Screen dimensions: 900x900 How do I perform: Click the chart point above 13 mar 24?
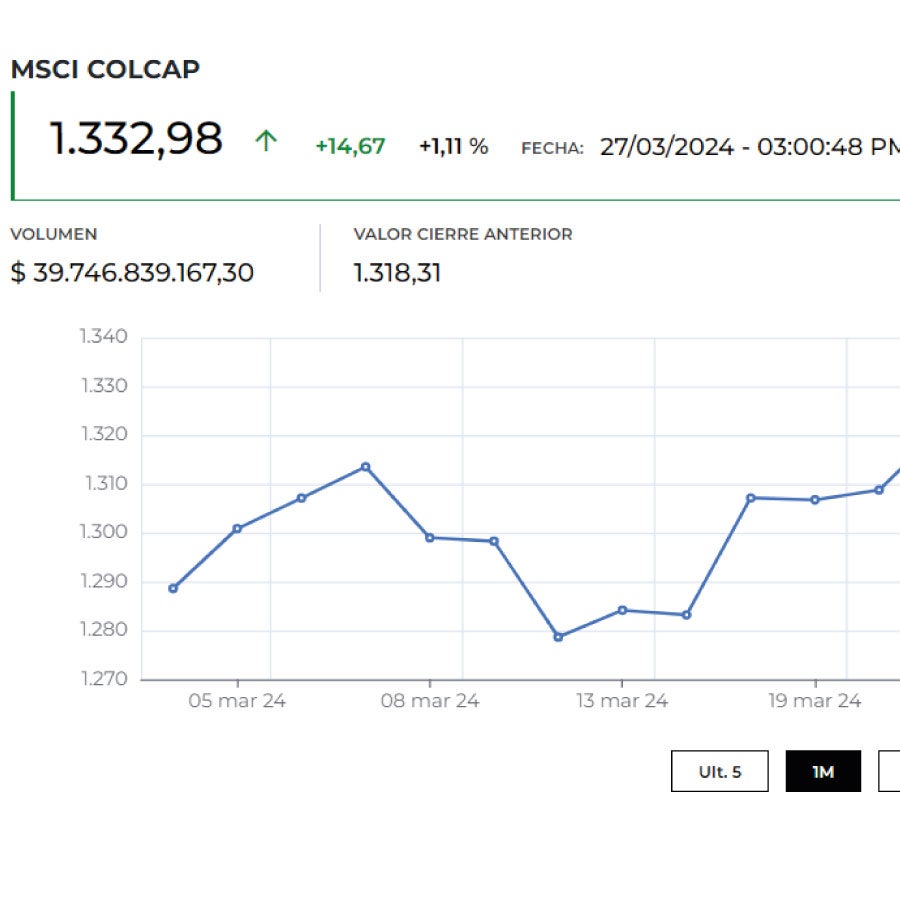point(622,610)
